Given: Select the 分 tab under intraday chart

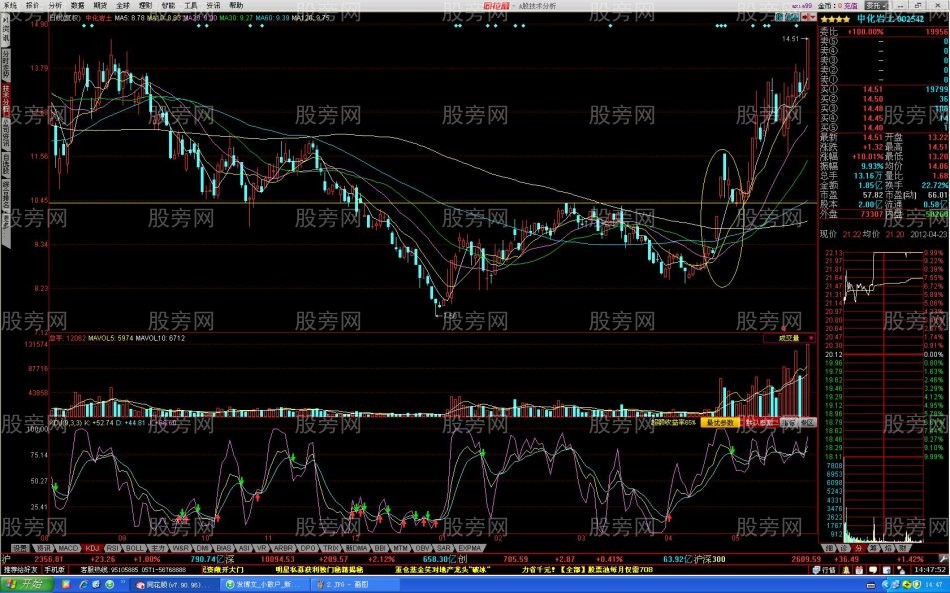Looking at the screenshot, I should (x=859, y=548).
